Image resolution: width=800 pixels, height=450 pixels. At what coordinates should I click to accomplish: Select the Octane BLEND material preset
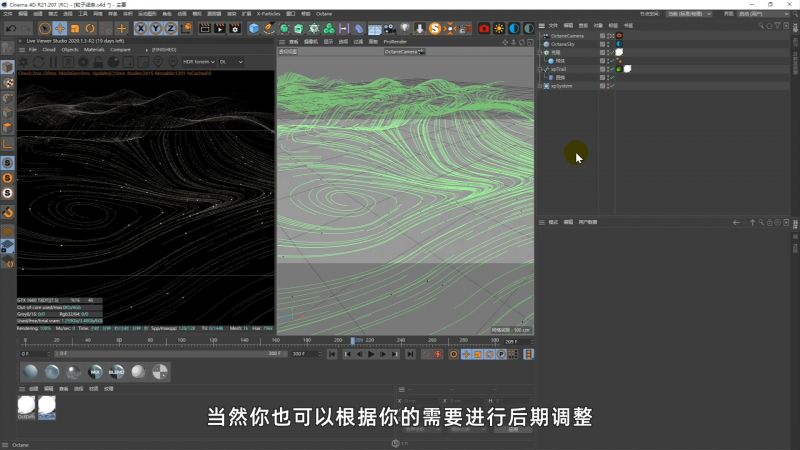pos(116,372)
